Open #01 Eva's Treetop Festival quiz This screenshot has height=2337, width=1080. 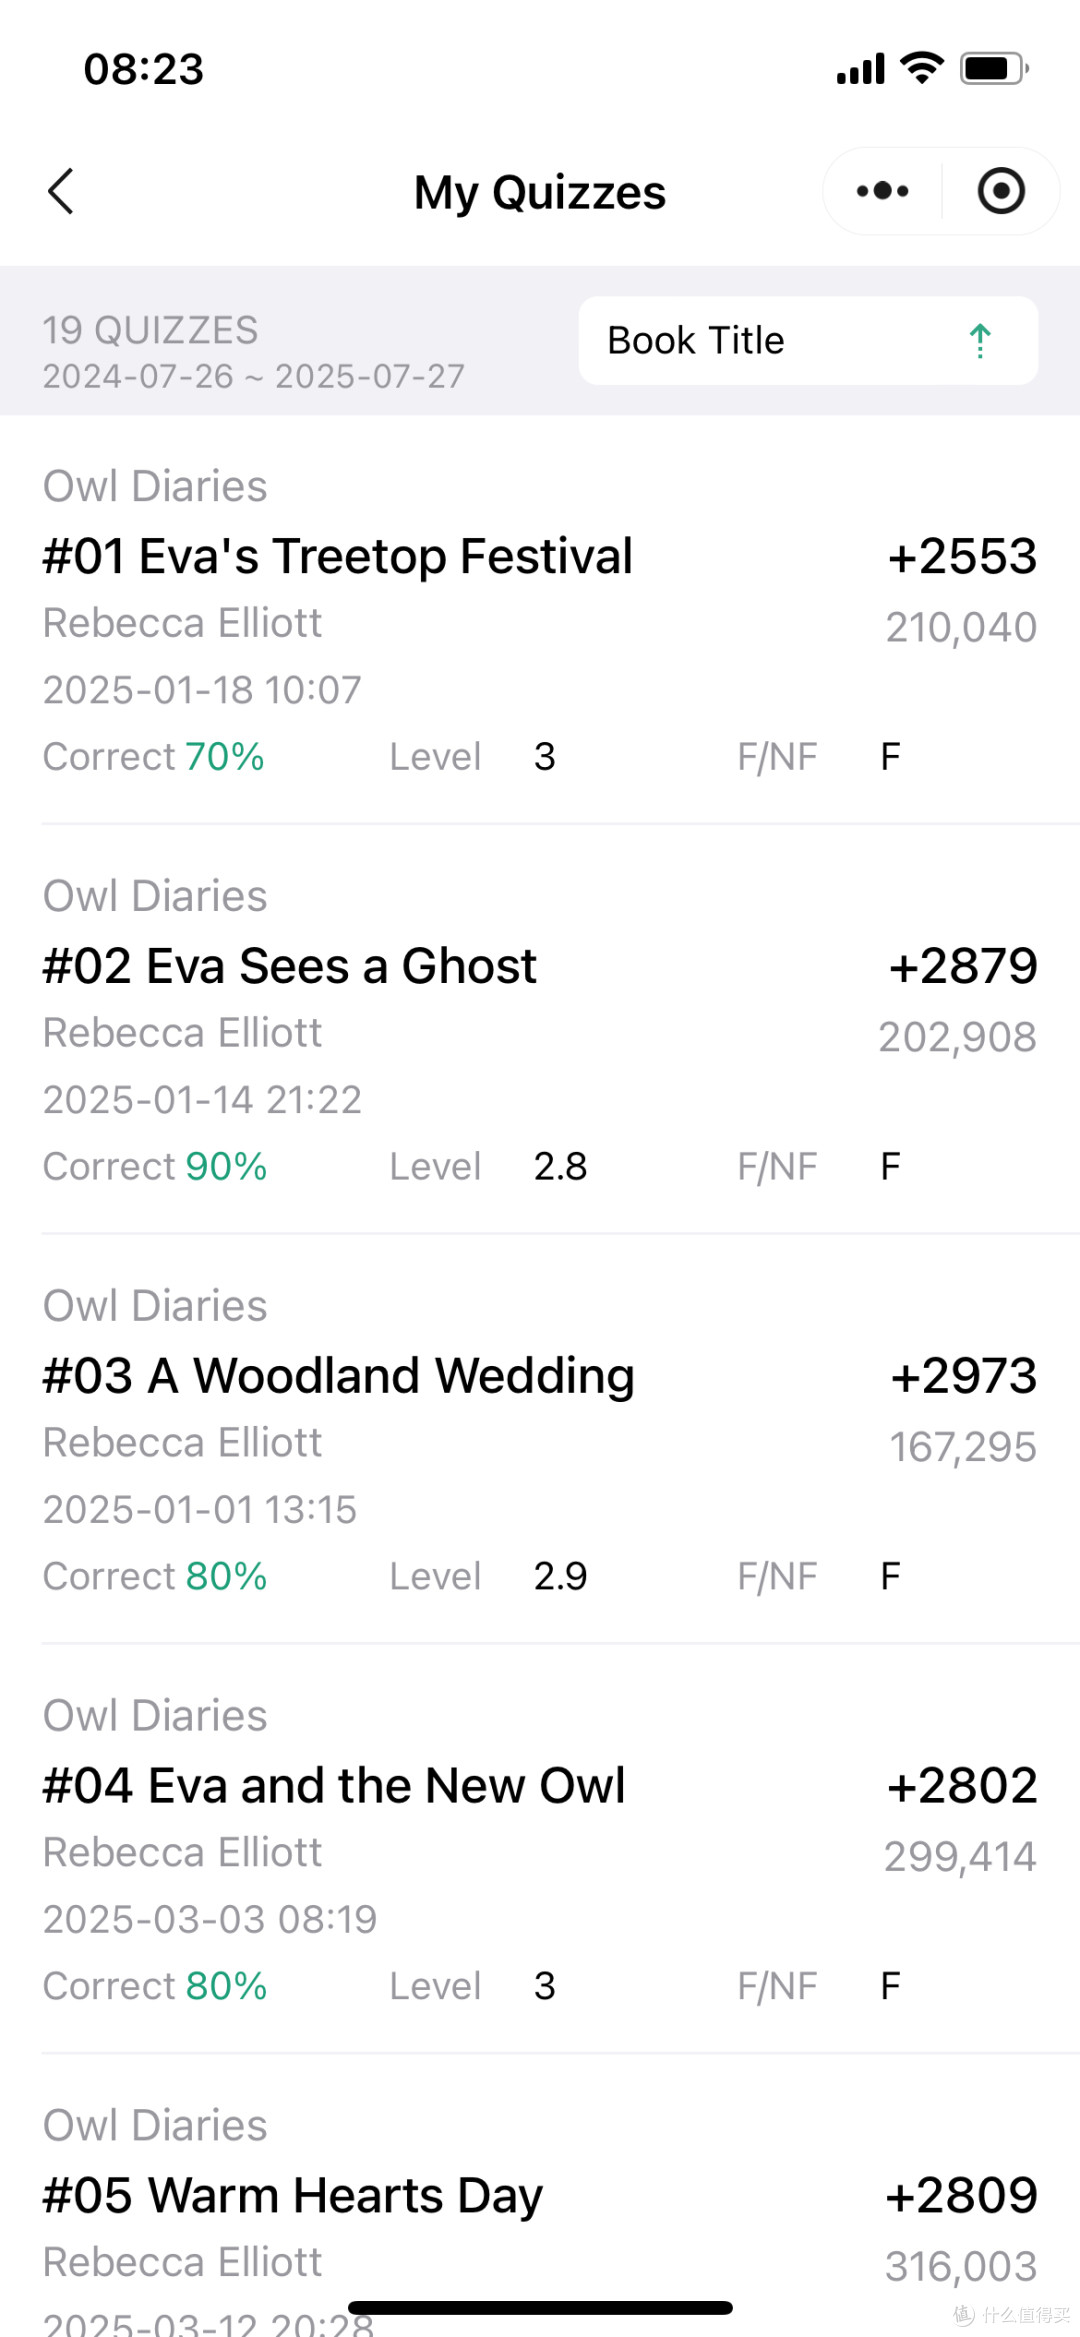[540, 620]
